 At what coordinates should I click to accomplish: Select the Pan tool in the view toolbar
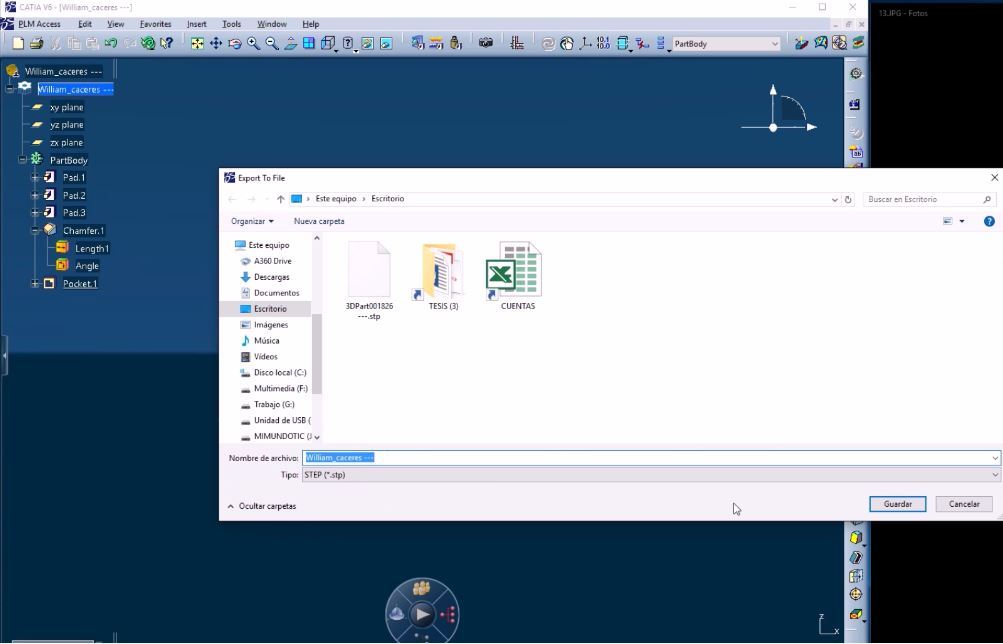(x=216, y=44)
